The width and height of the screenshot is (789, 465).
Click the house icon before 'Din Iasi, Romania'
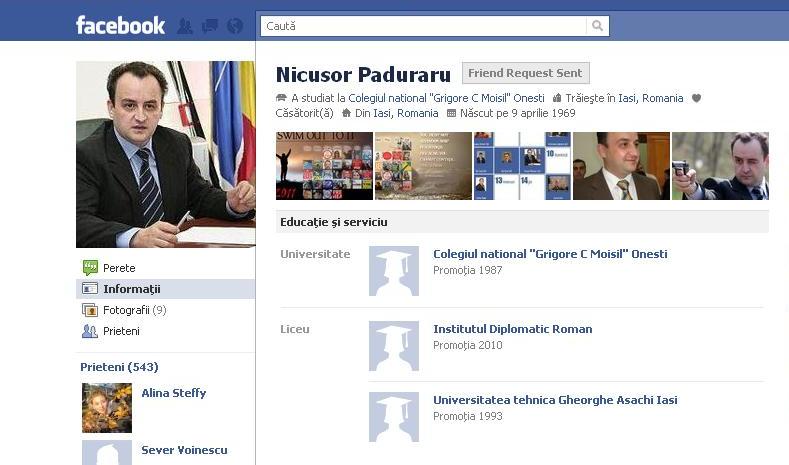coord(346,113)
